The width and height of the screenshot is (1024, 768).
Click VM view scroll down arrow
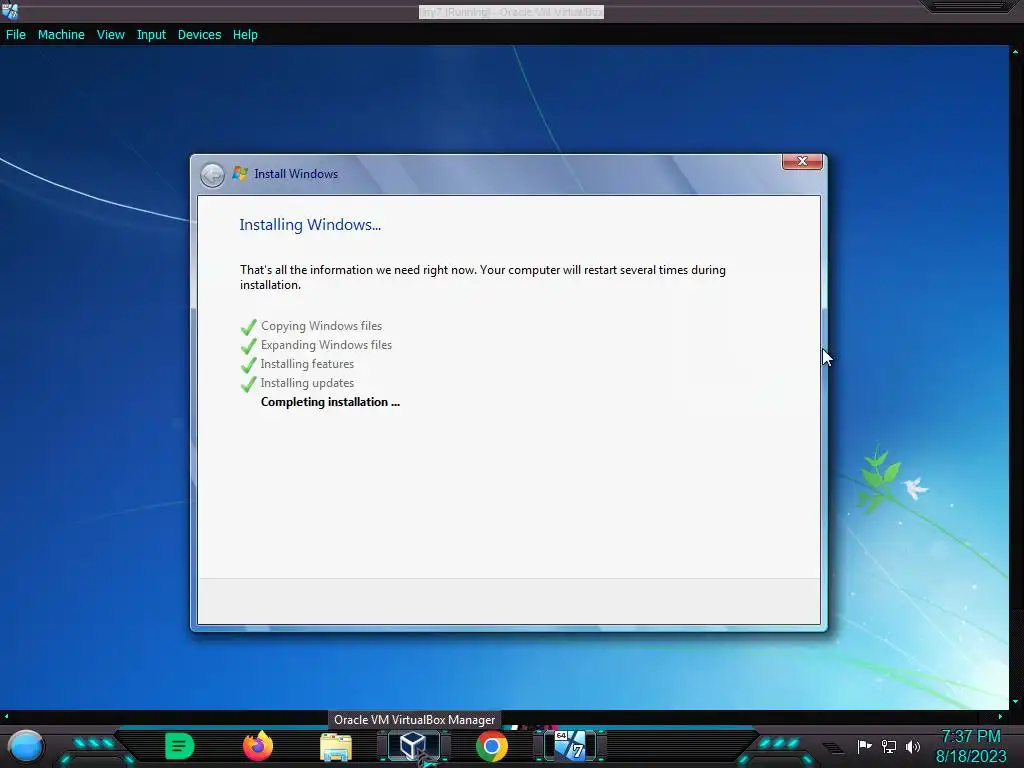click(1016, 702)
